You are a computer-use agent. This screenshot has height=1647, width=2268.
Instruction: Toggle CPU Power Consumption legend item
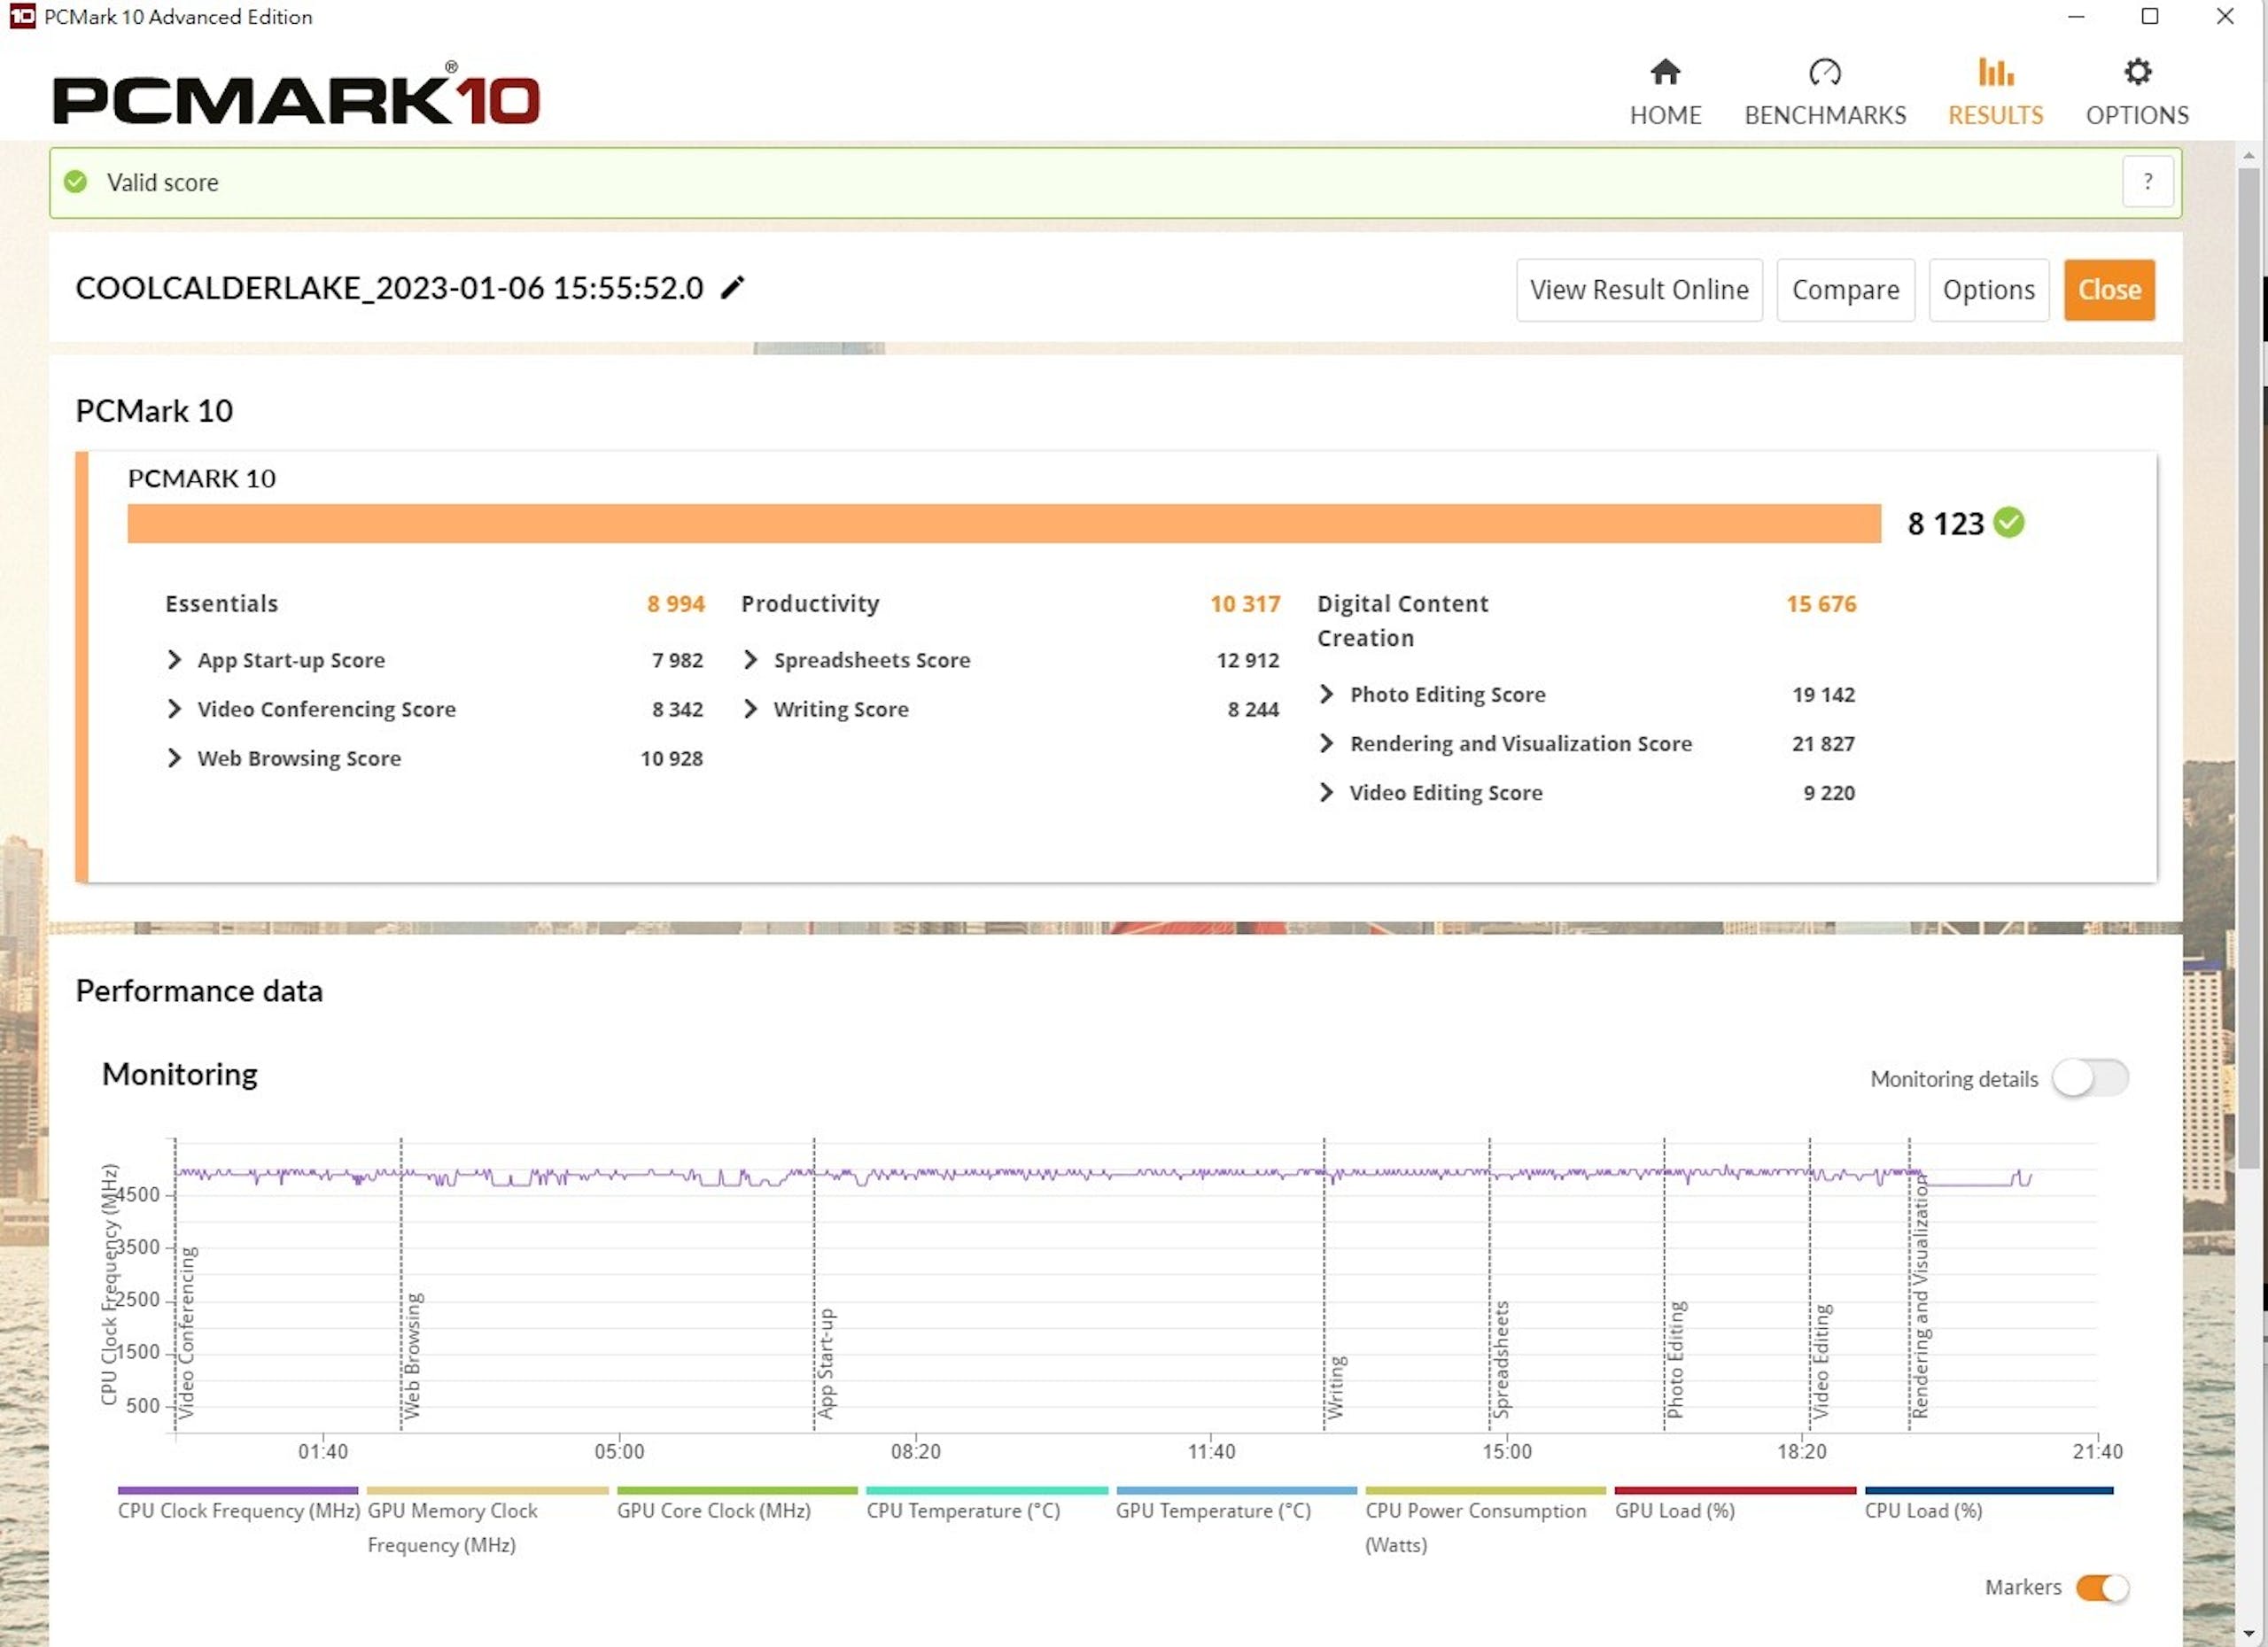(x=1485, y=1521)
